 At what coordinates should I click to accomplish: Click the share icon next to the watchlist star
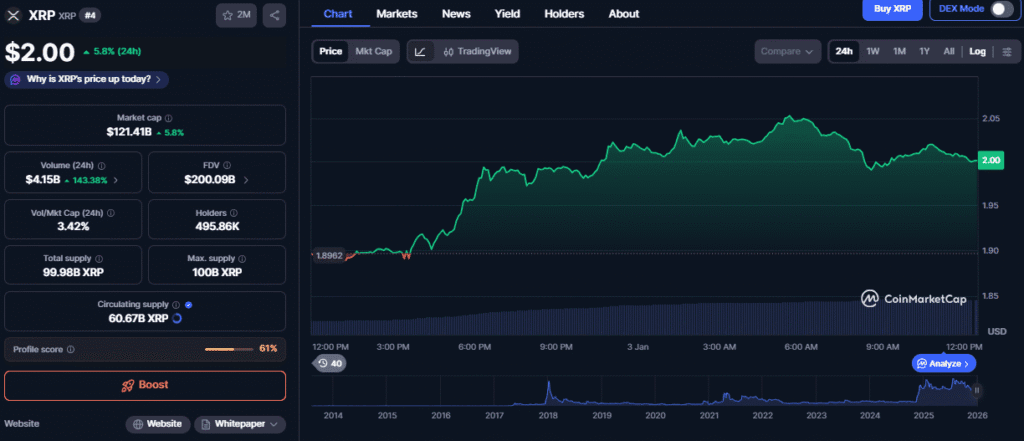274,15
